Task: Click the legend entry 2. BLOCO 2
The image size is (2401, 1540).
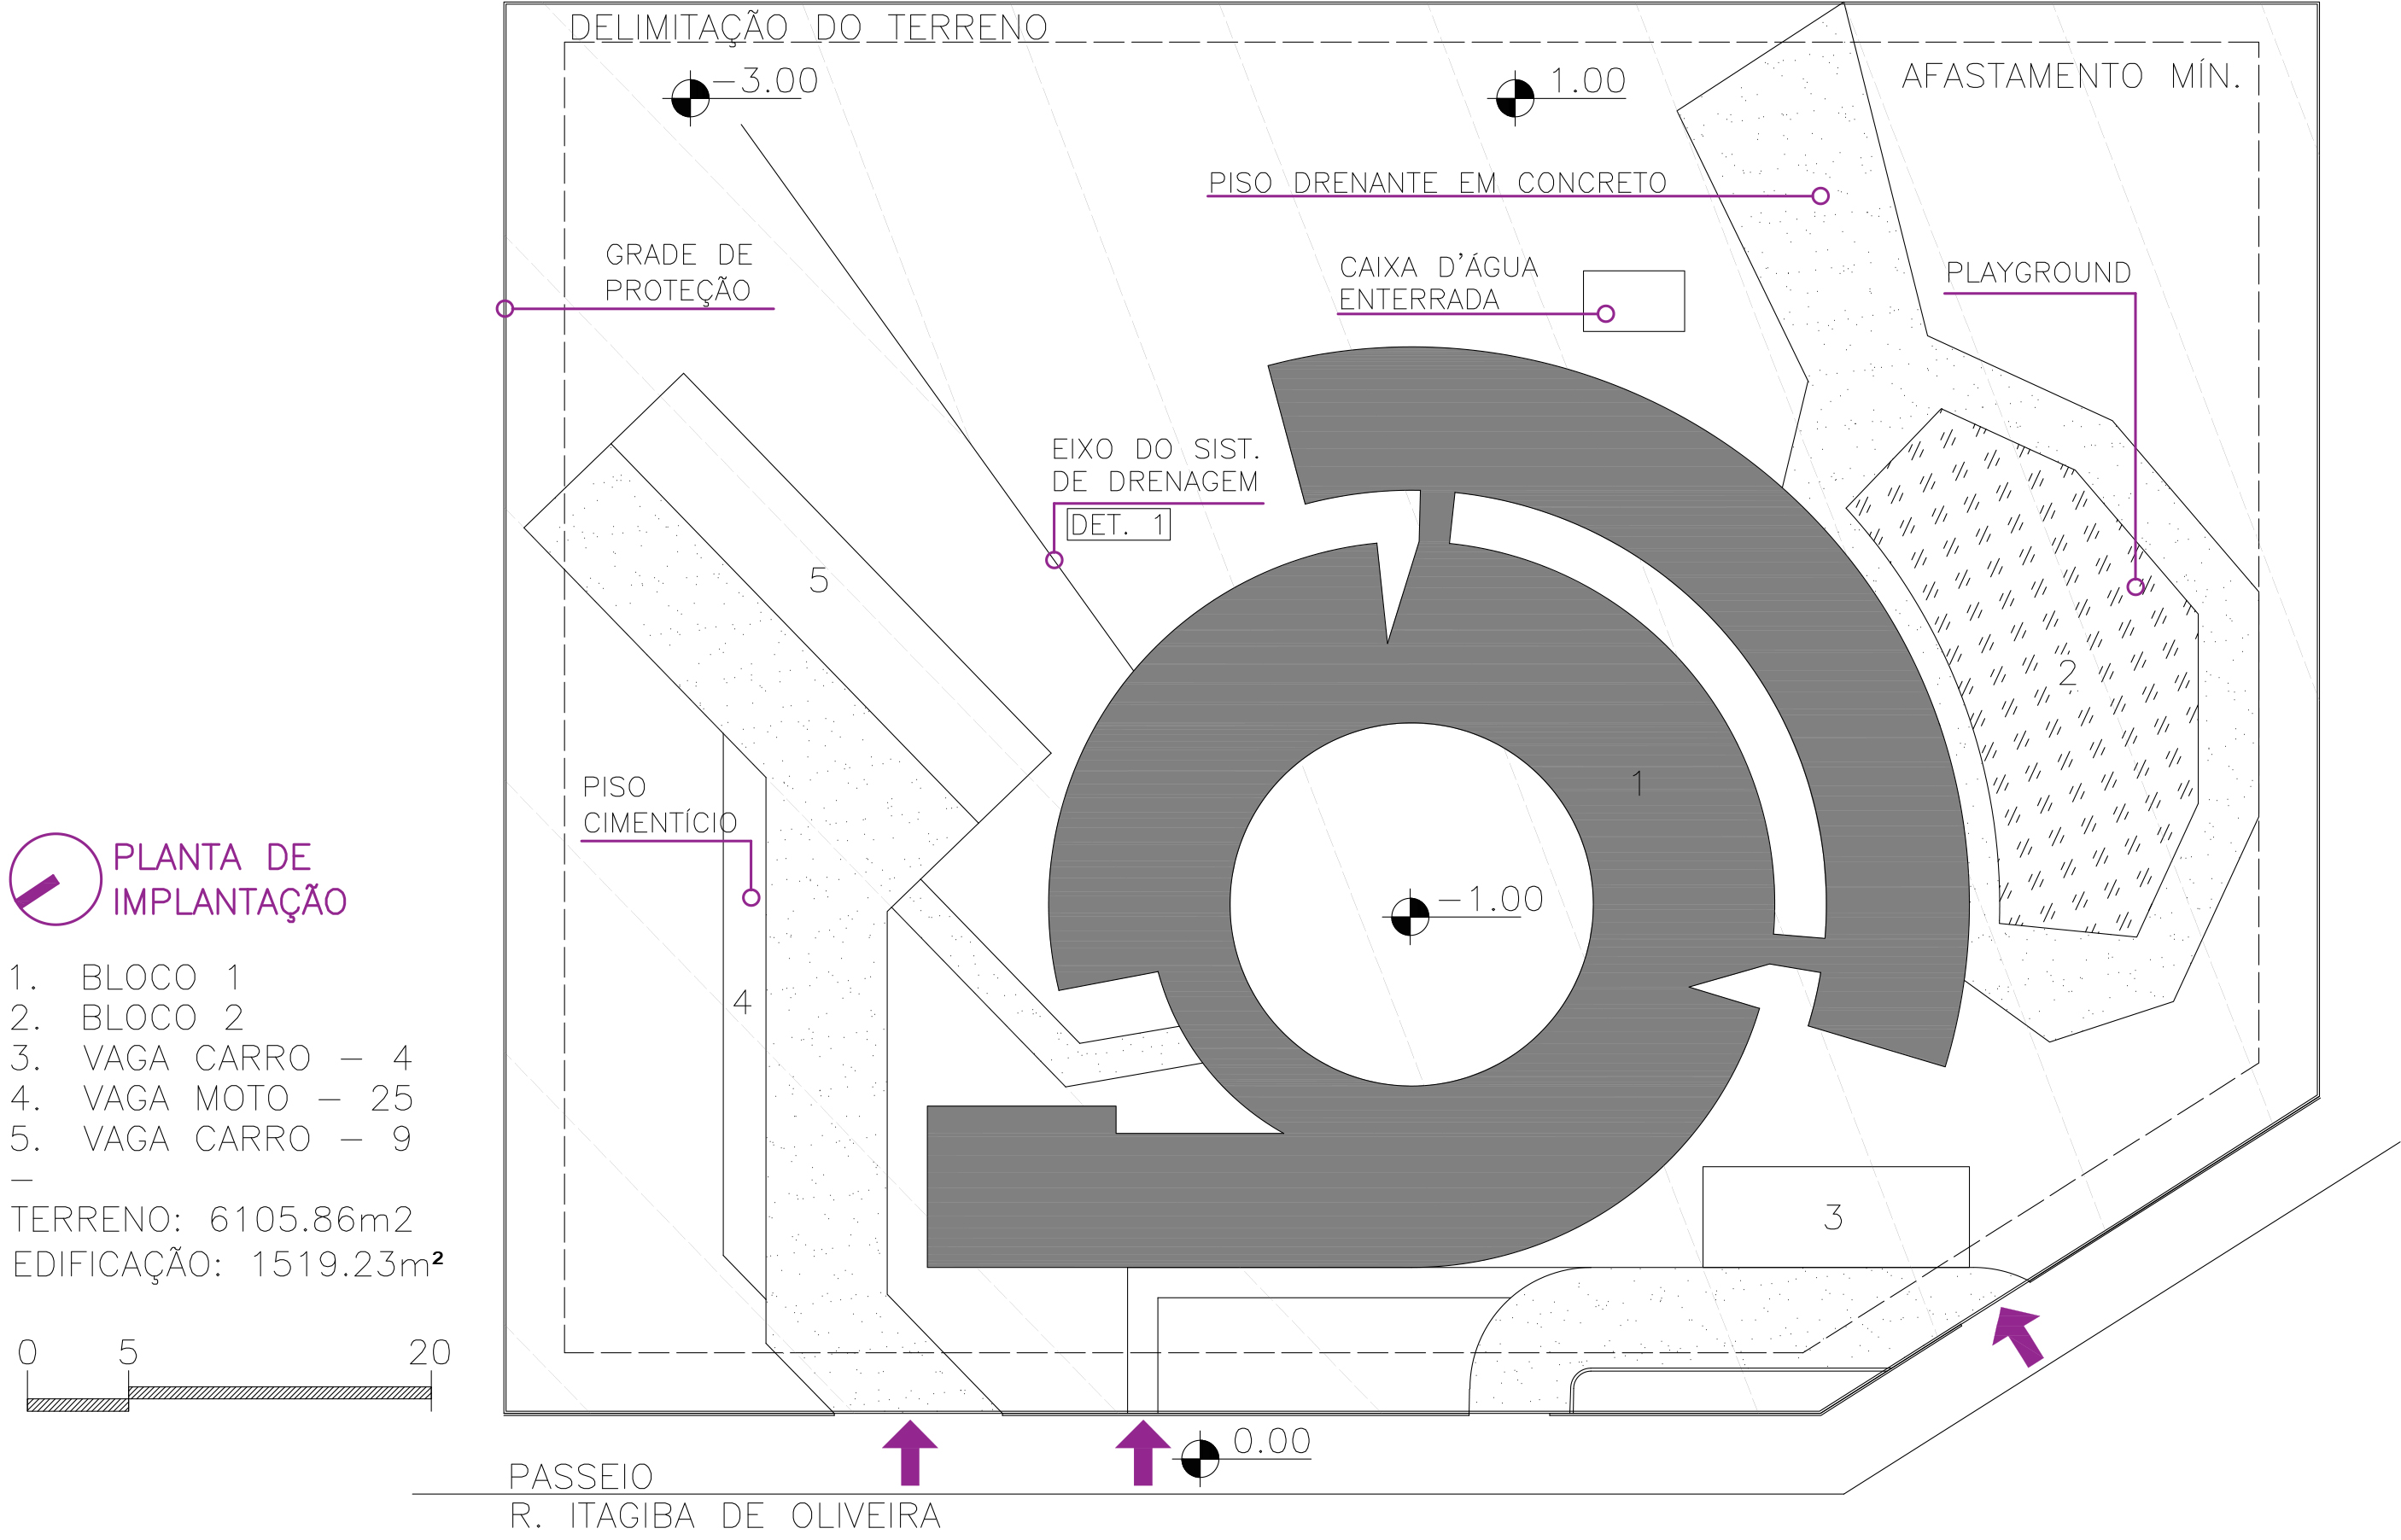Action: click(127, 1017)
